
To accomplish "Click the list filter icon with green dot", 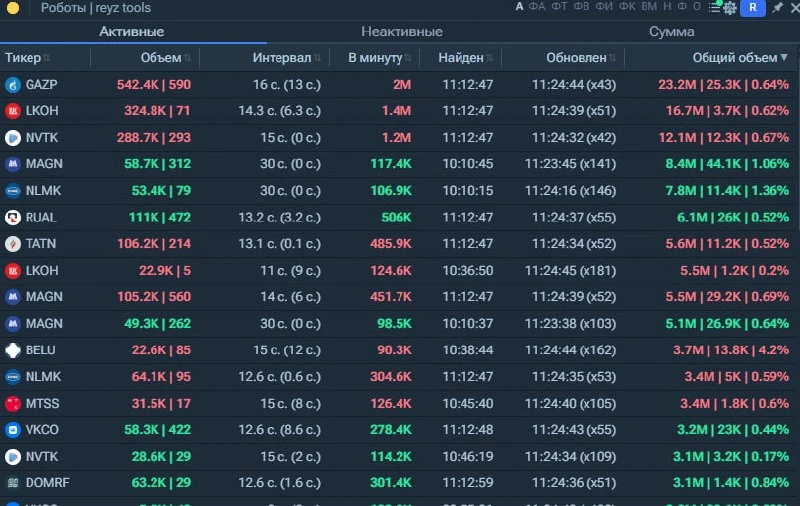I will click(x=714, y=7).
